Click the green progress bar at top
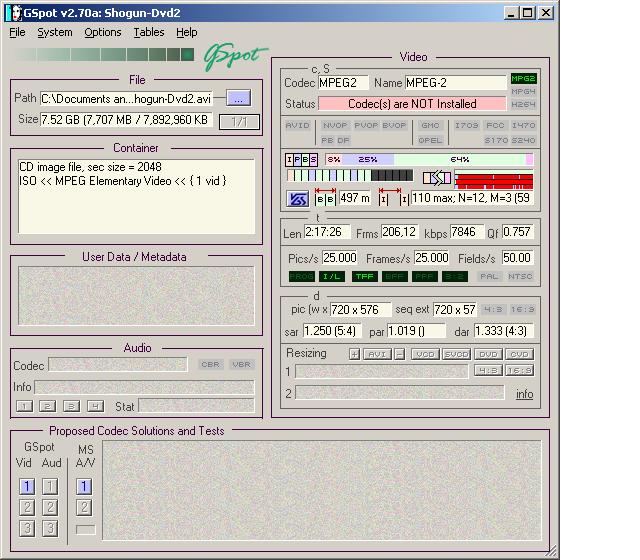The height and width of the screenshot is (560, 640). tap(104, 54)
